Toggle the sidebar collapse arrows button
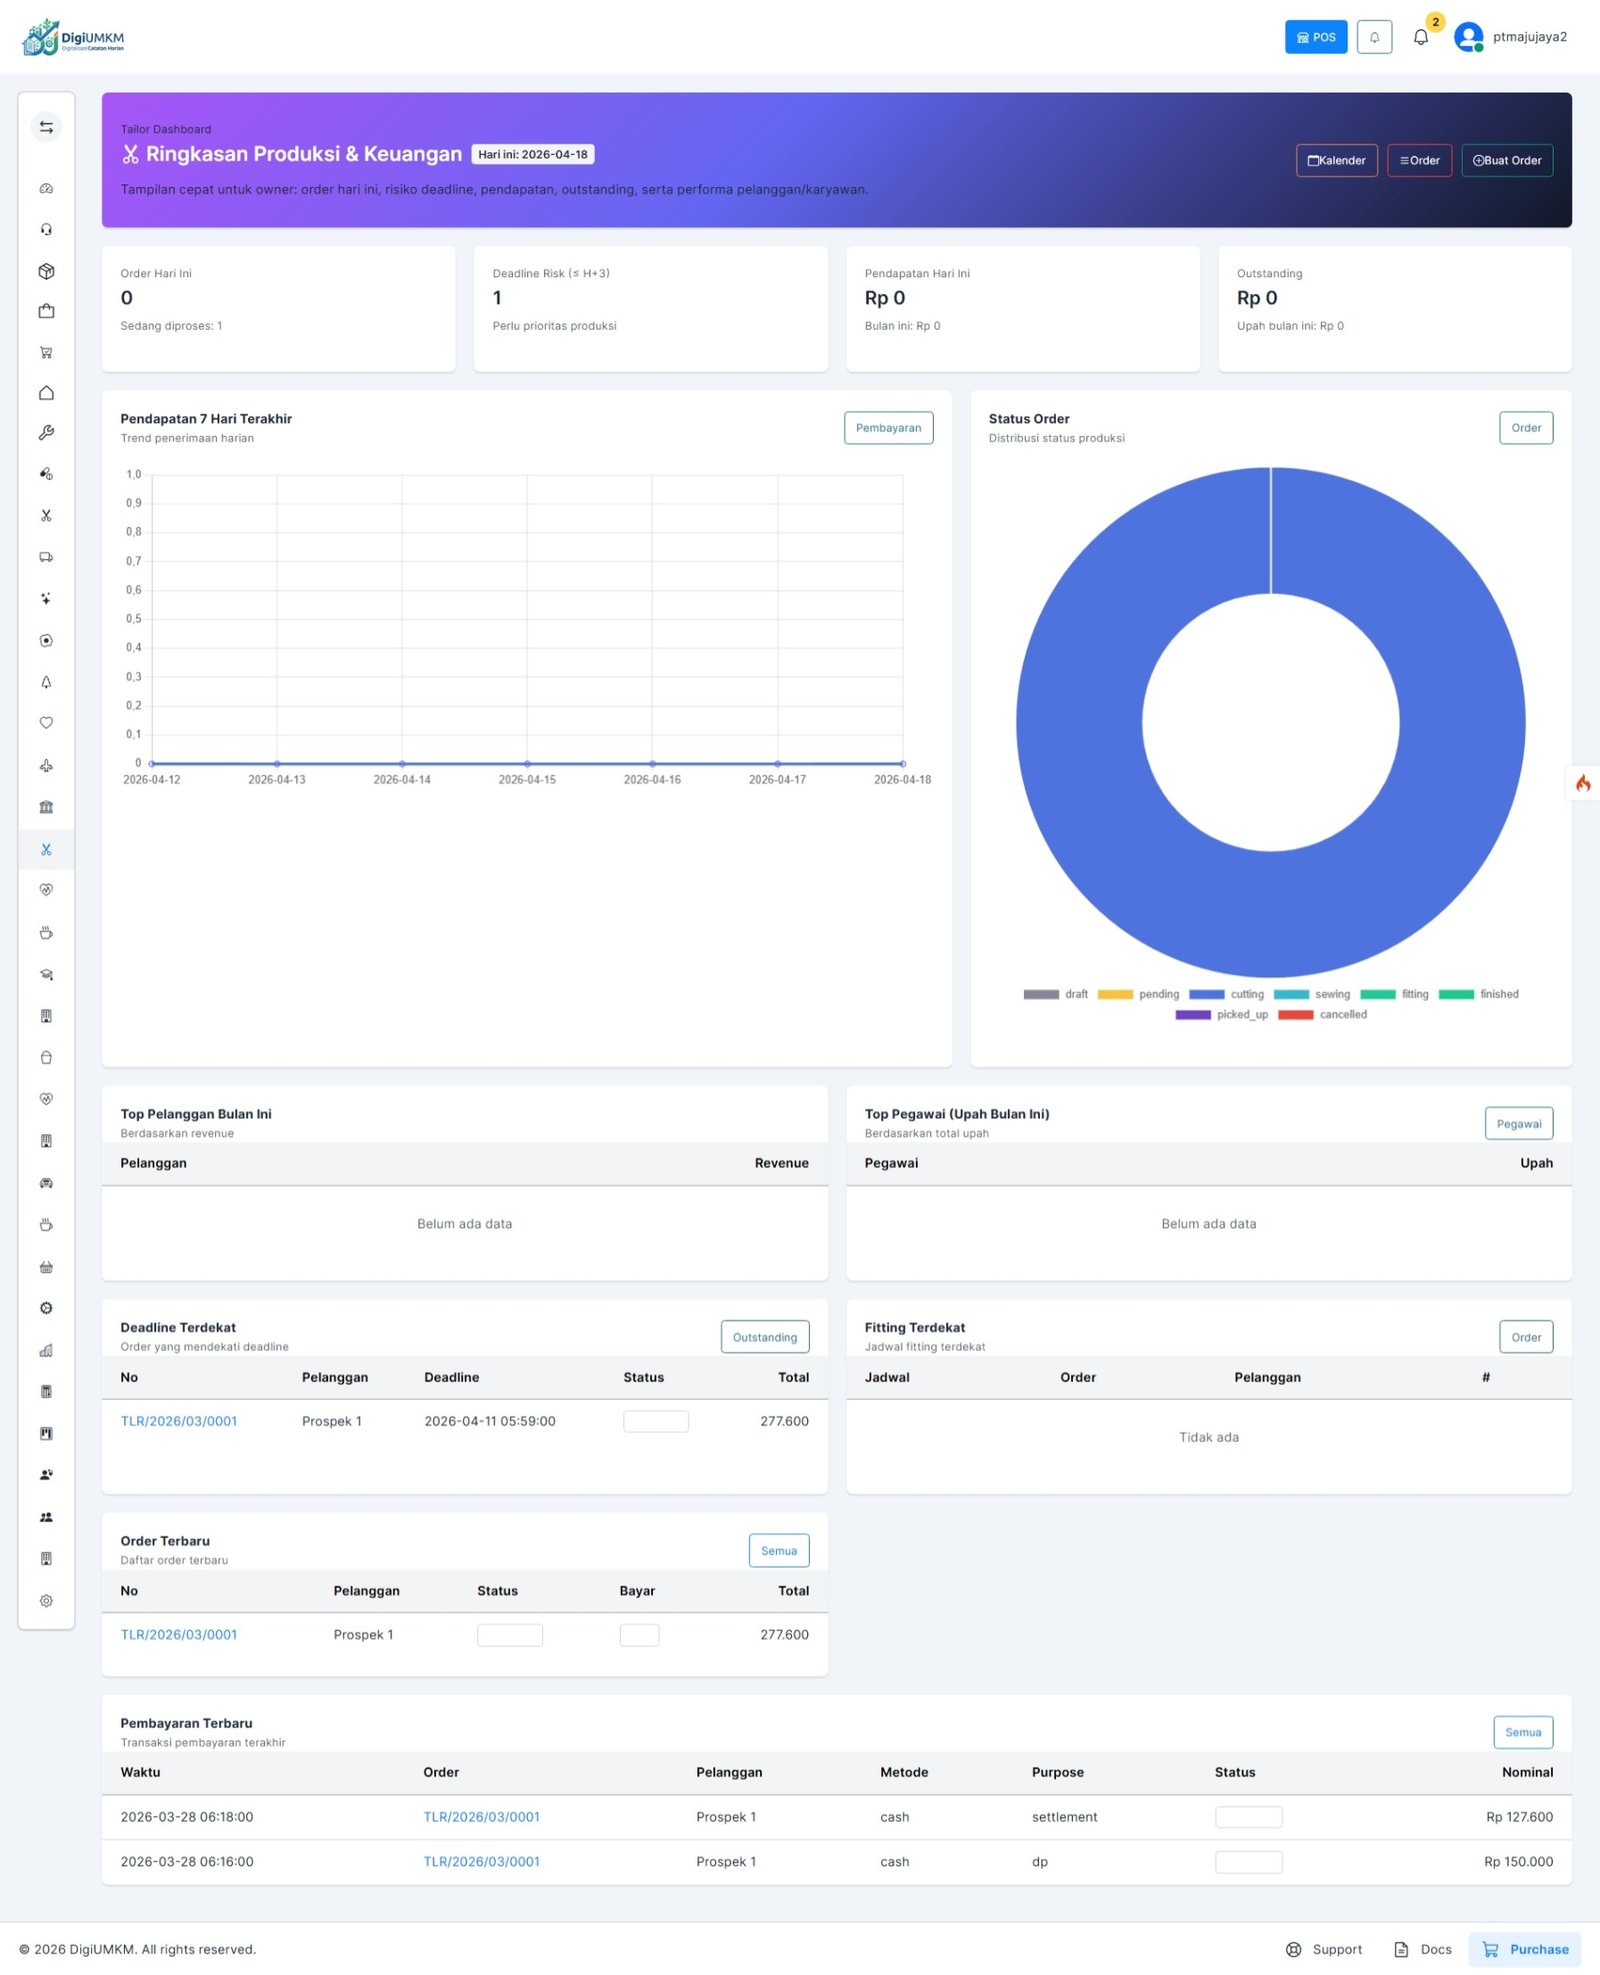The image size is (1600, 1975). 46,127
